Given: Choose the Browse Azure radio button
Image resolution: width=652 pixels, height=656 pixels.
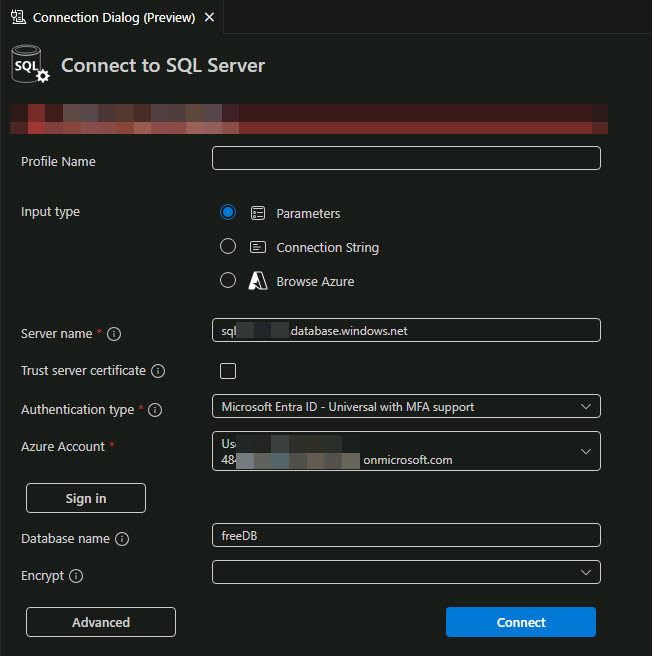Looking at the screenshot, I should (x=228, y=281).
